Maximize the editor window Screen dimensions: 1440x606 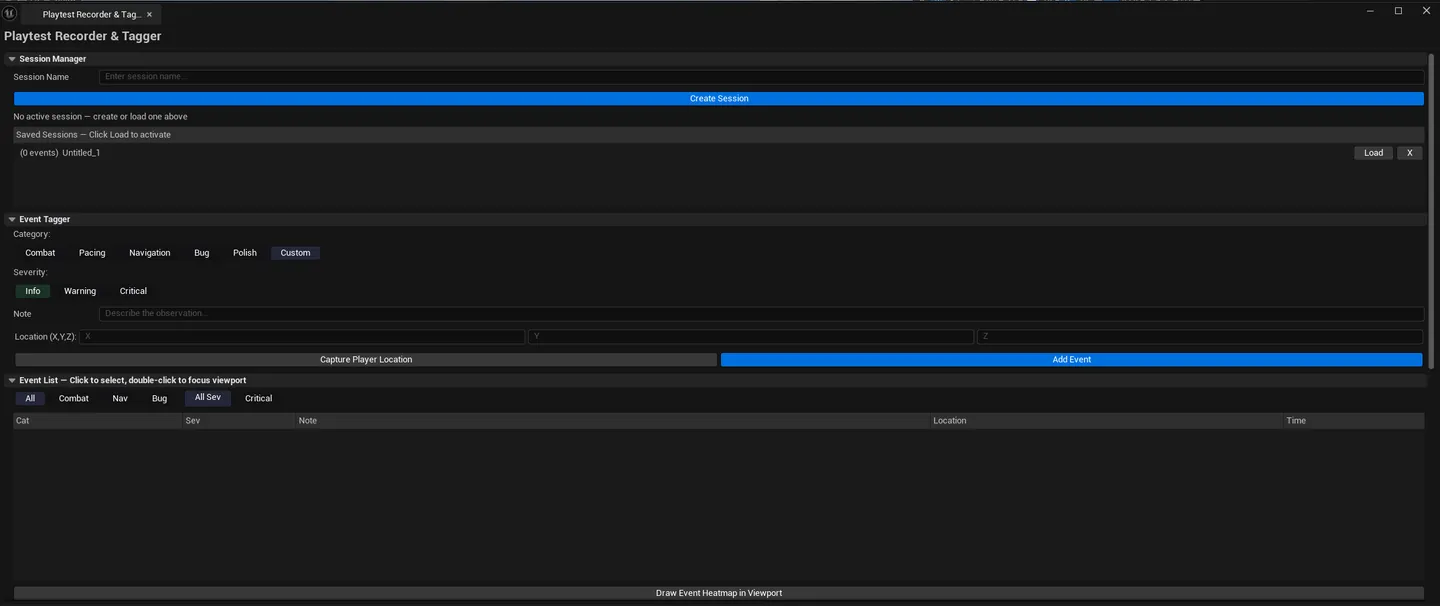[1398, 11]
